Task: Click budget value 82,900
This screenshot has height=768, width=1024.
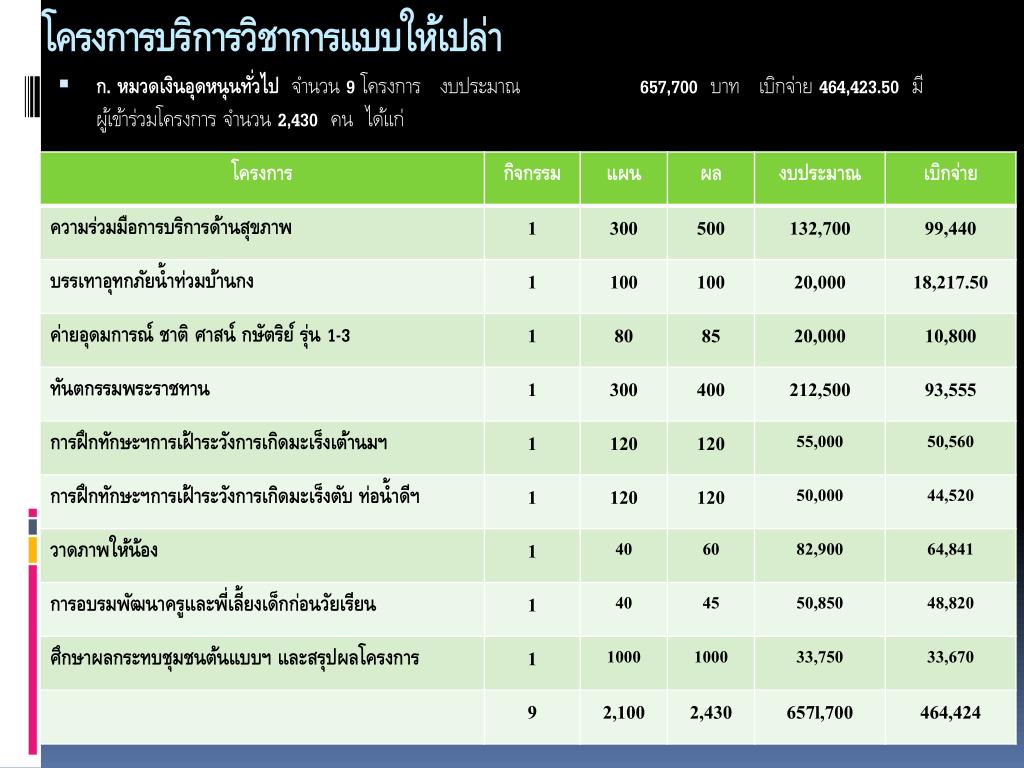Action: pyautogui.click(x=820, y=549)
